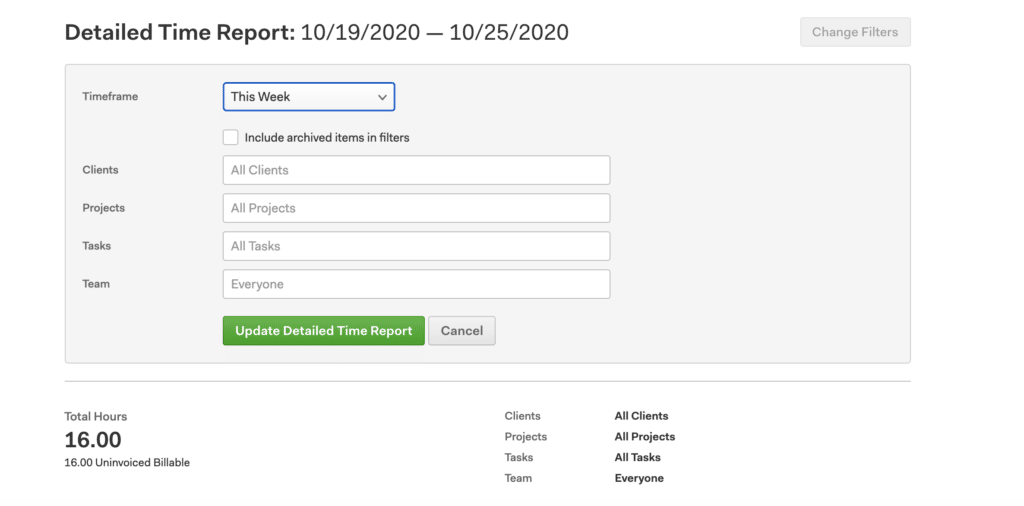Viewport: 1024px width, 506px height.
Task: Enable the Include archived items checkbox
Action: pyautogui.click(x=231, y=137)
